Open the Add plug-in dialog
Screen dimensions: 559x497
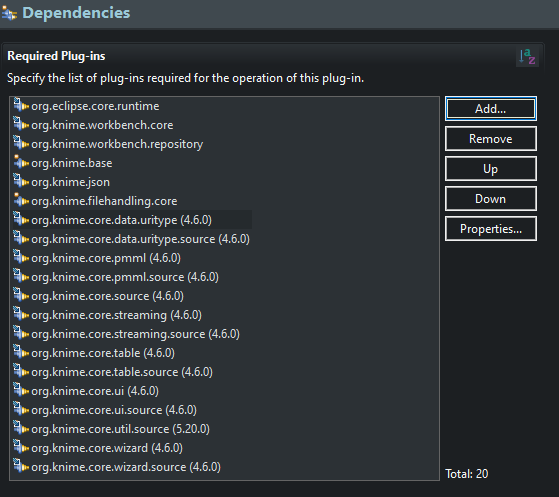tap(491, 109)
